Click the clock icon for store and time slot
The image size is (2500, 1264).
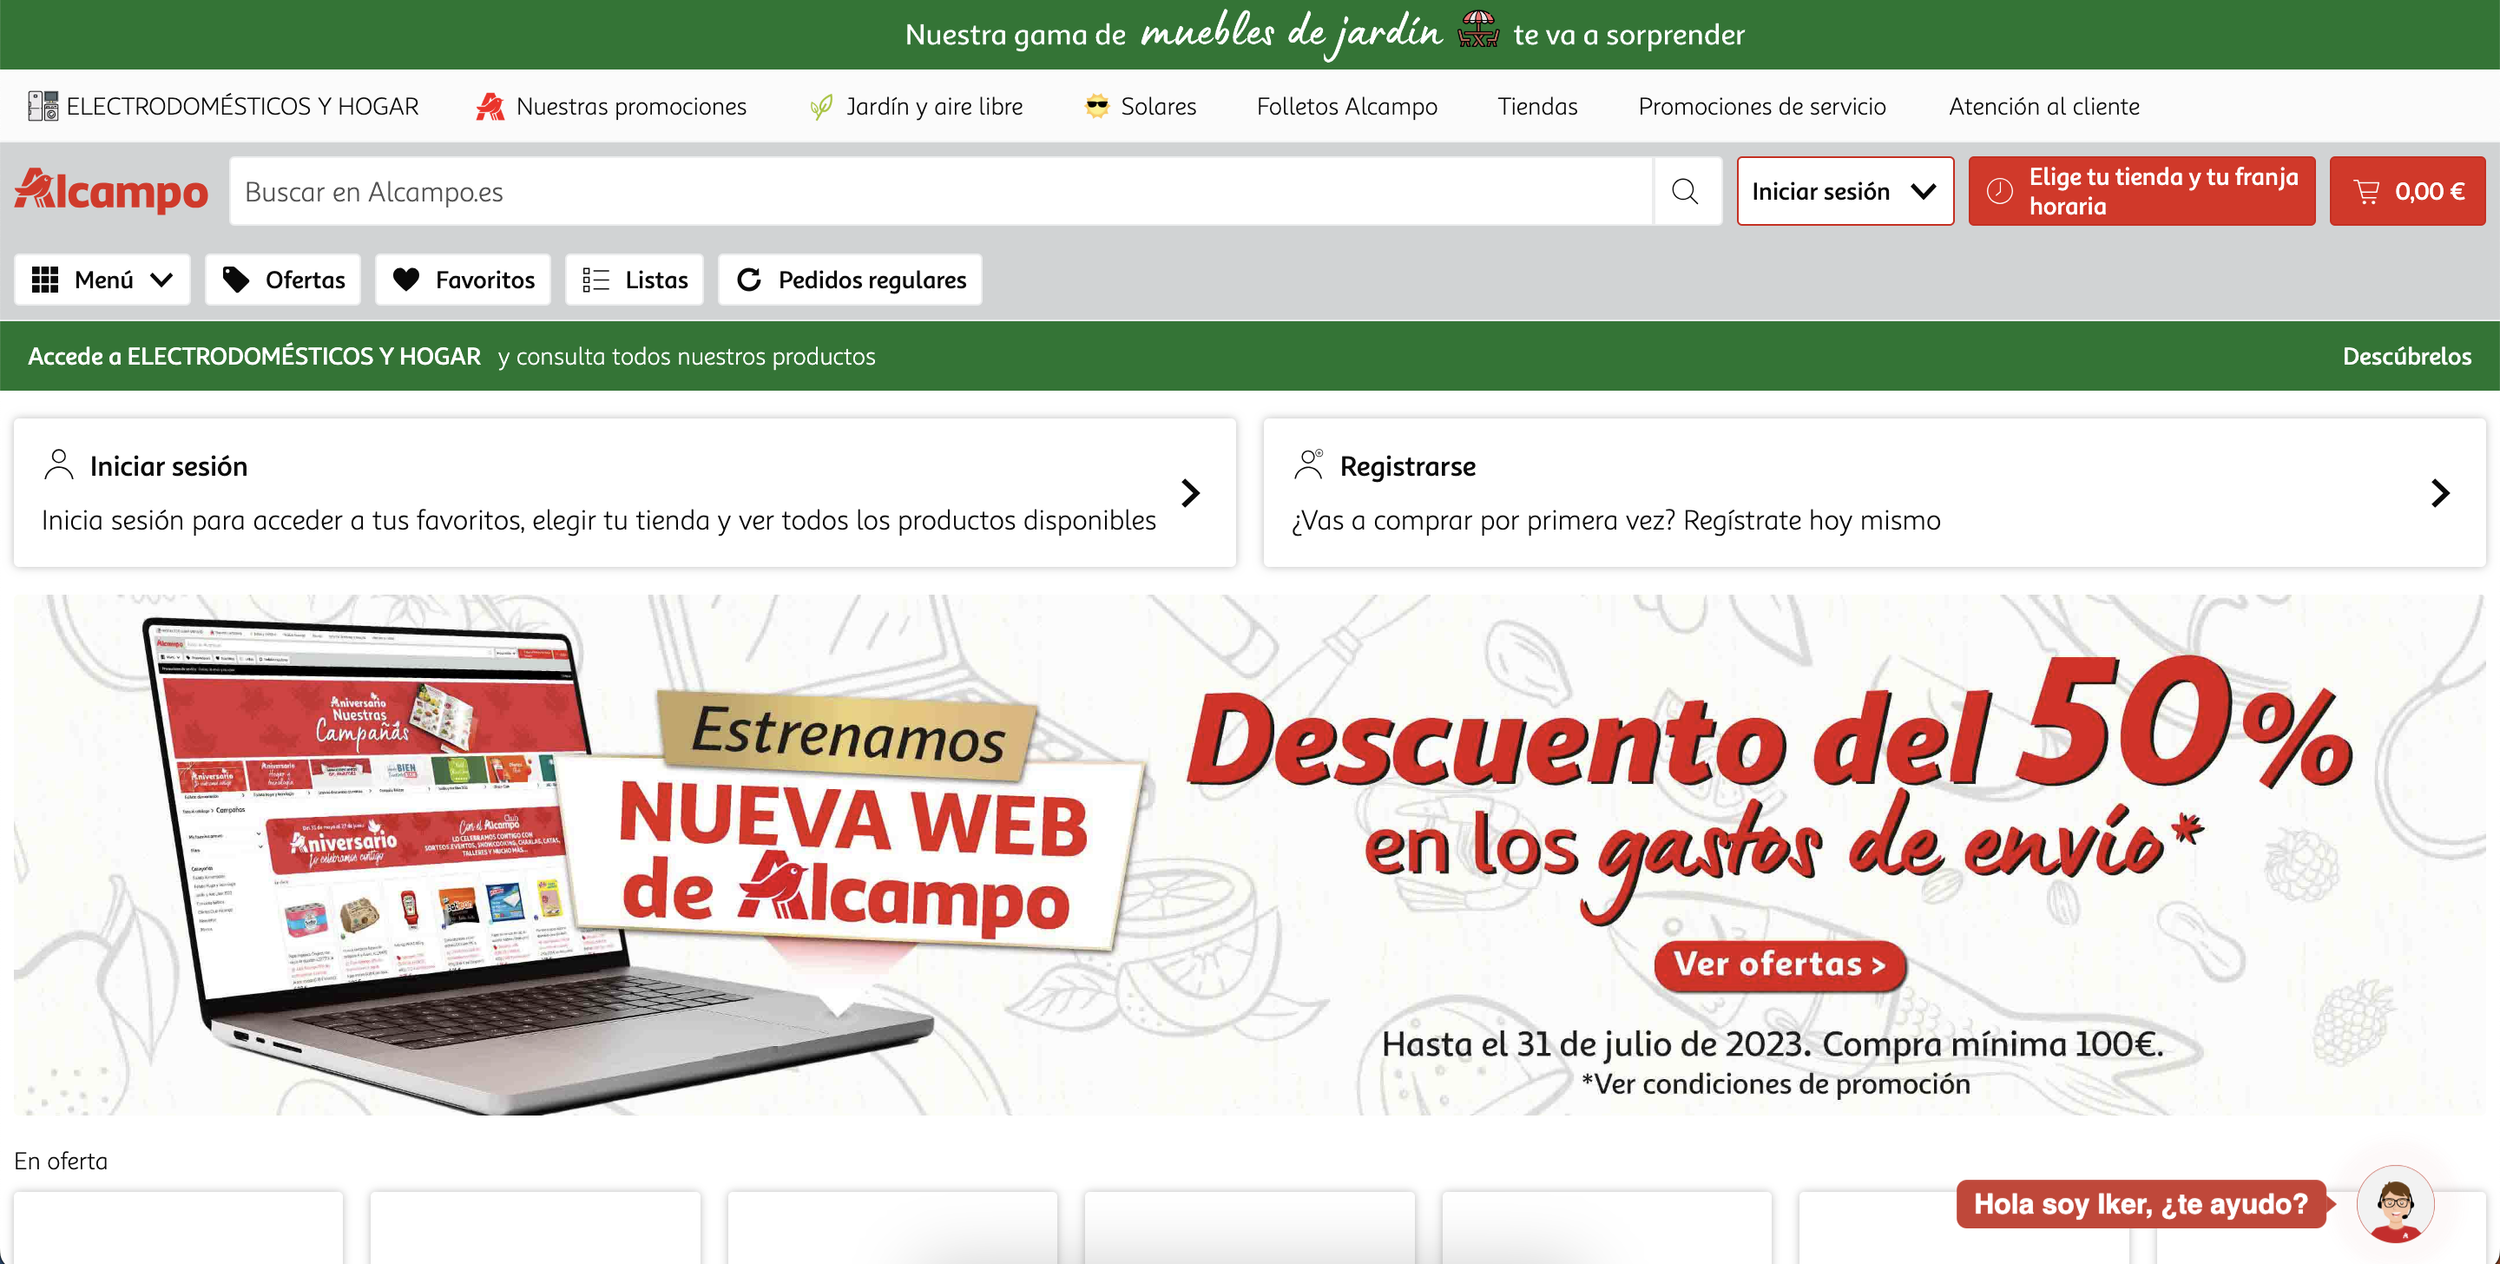(x=1999, y=191)
